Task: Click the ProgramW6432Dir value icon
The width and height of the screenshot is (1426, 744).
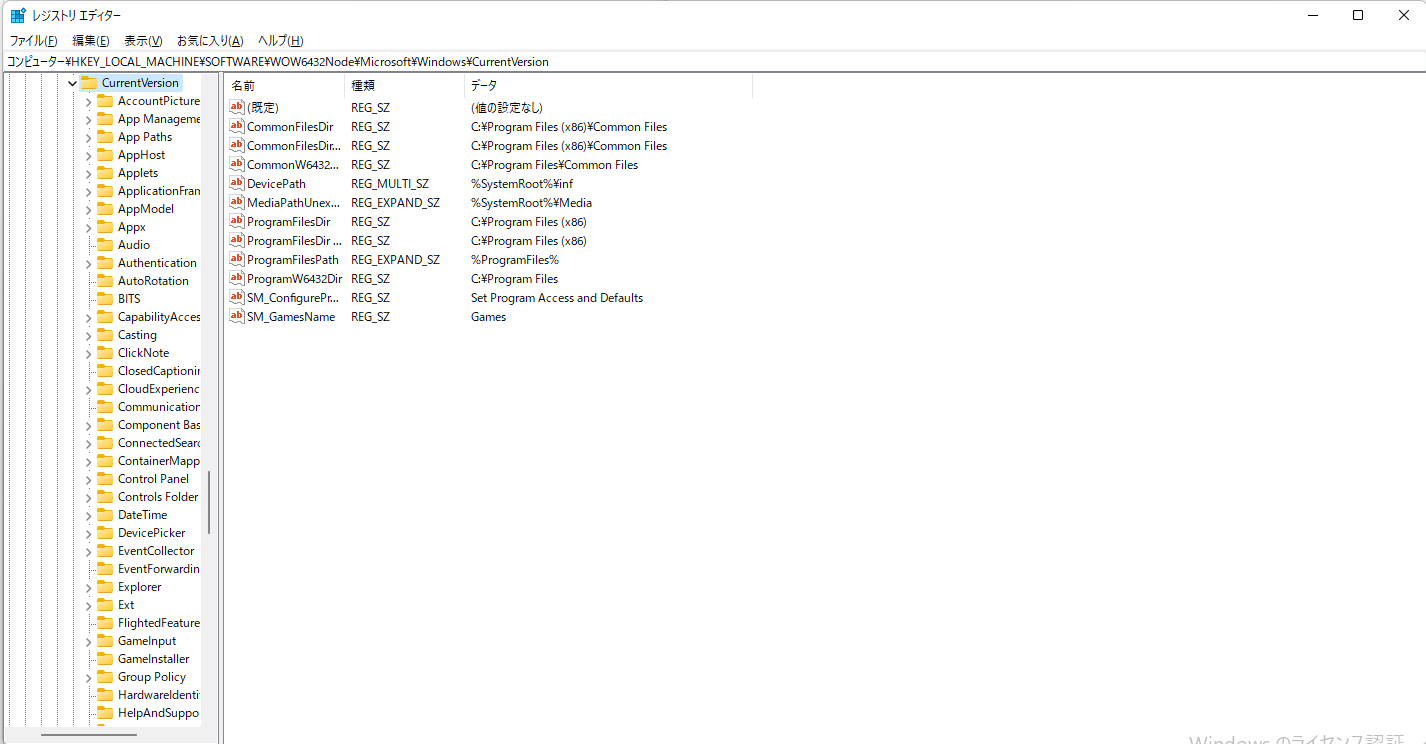Action: point(237,278)
